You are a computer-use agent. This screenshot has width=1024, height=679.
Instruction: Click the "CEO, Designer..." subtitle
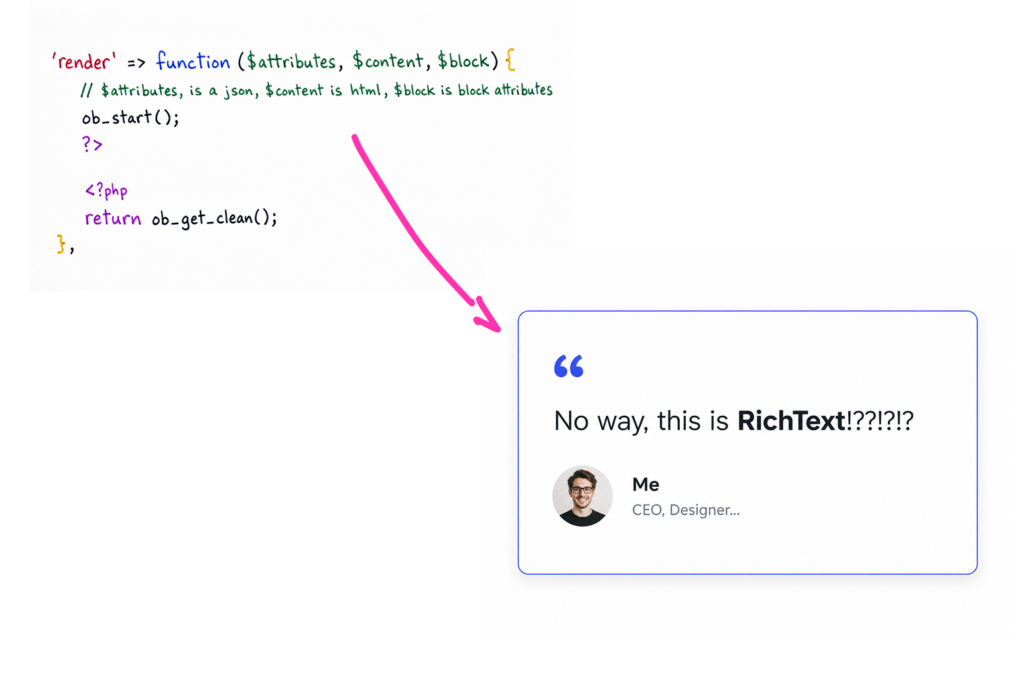(686, 510)
